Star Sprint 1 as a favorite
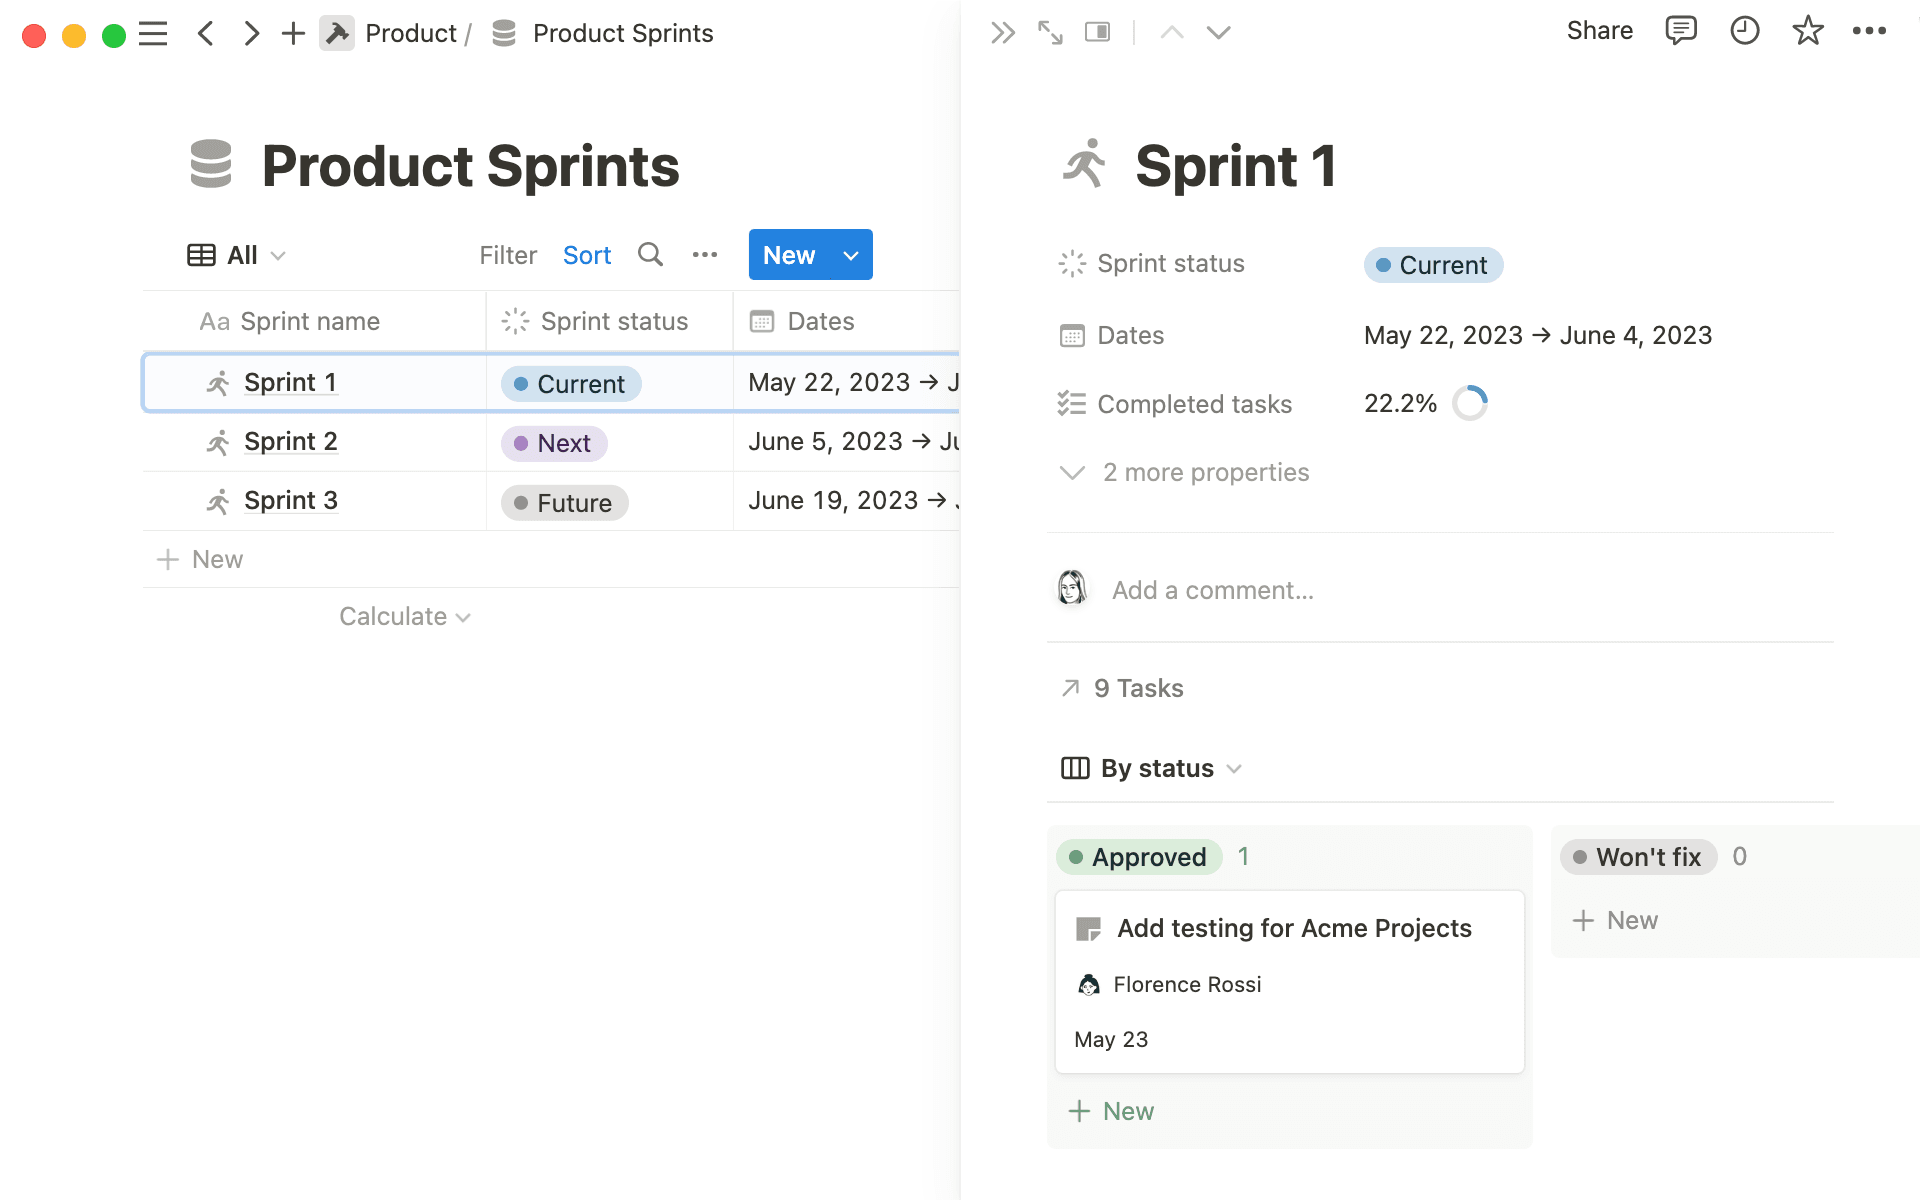The width and height of the screenshot is (1920, 1200). 1808,31
